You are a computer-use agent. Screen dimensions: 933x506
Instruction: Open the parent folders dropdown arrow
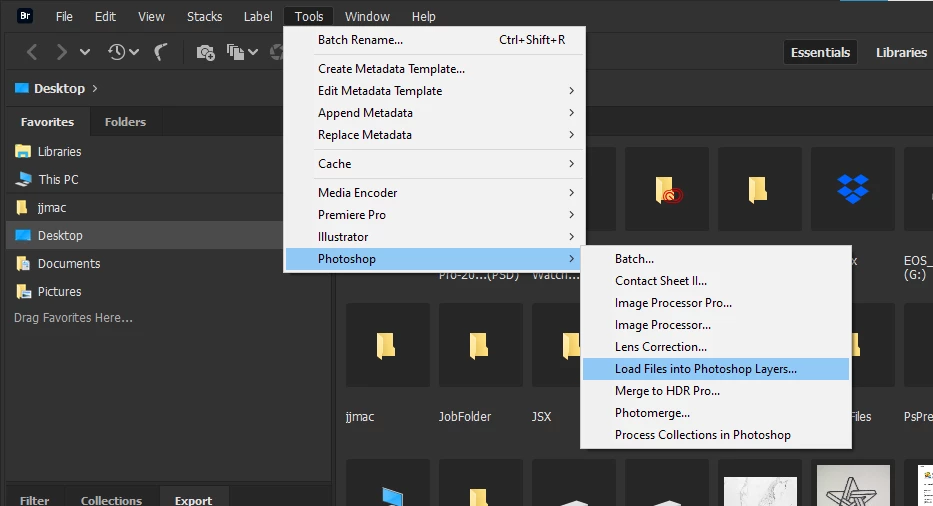(85, 52)
